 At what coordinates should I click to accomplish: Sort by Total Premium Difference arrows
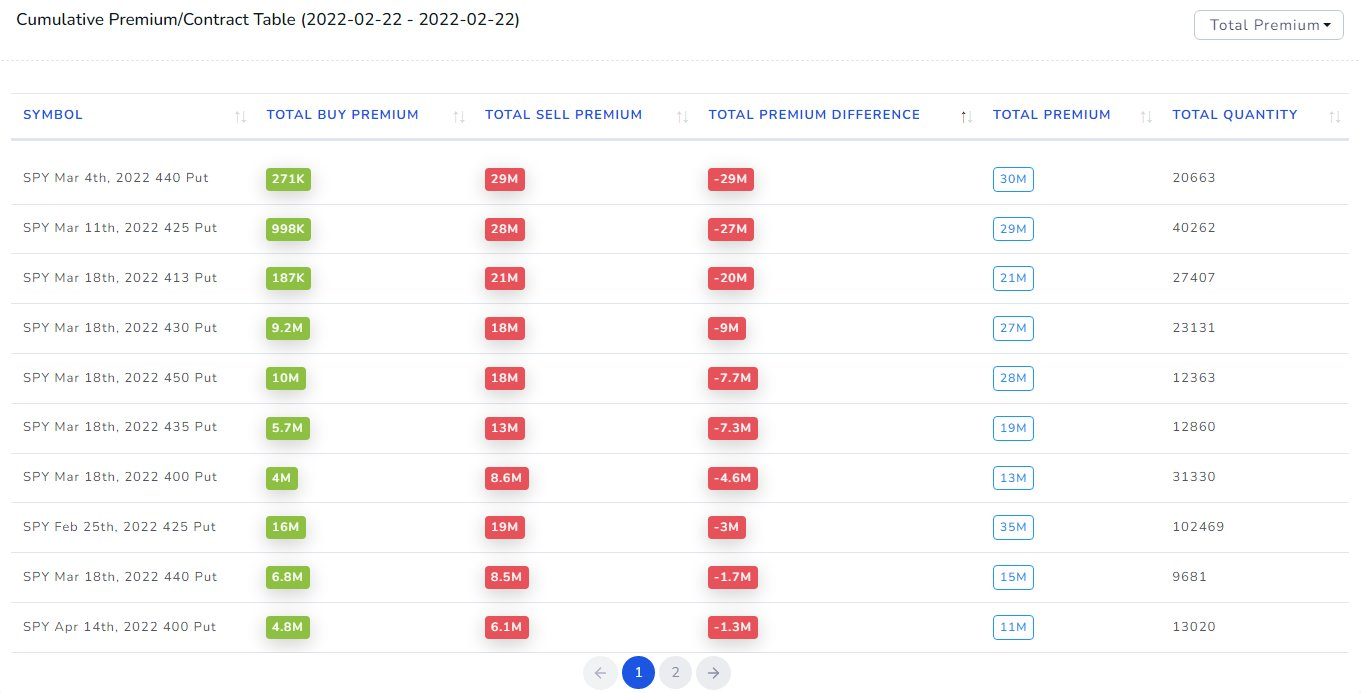966,117
